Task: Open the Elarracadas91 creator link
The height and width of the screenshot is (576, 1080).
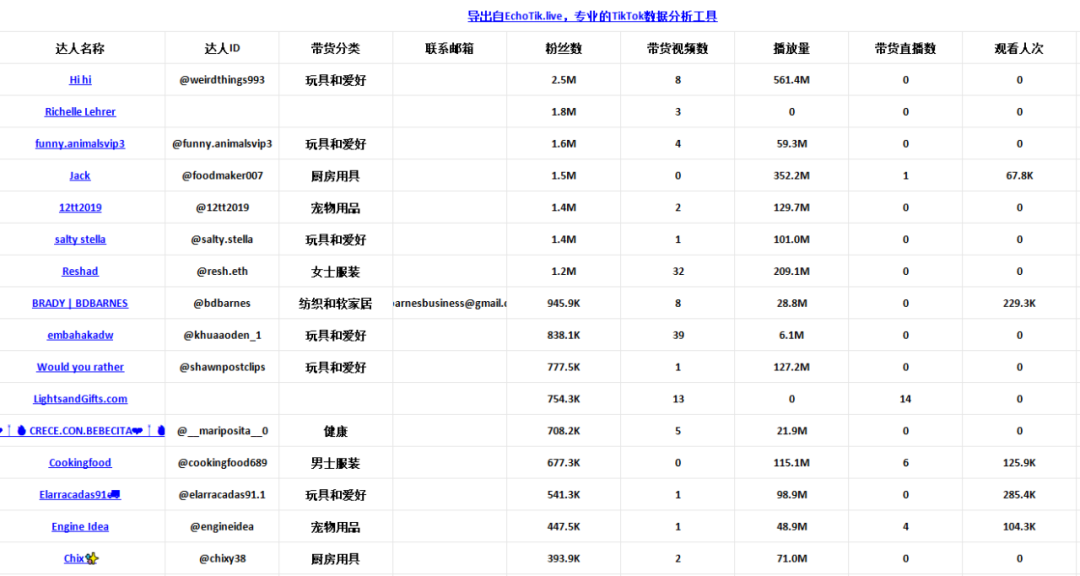Action: [80, 495]
